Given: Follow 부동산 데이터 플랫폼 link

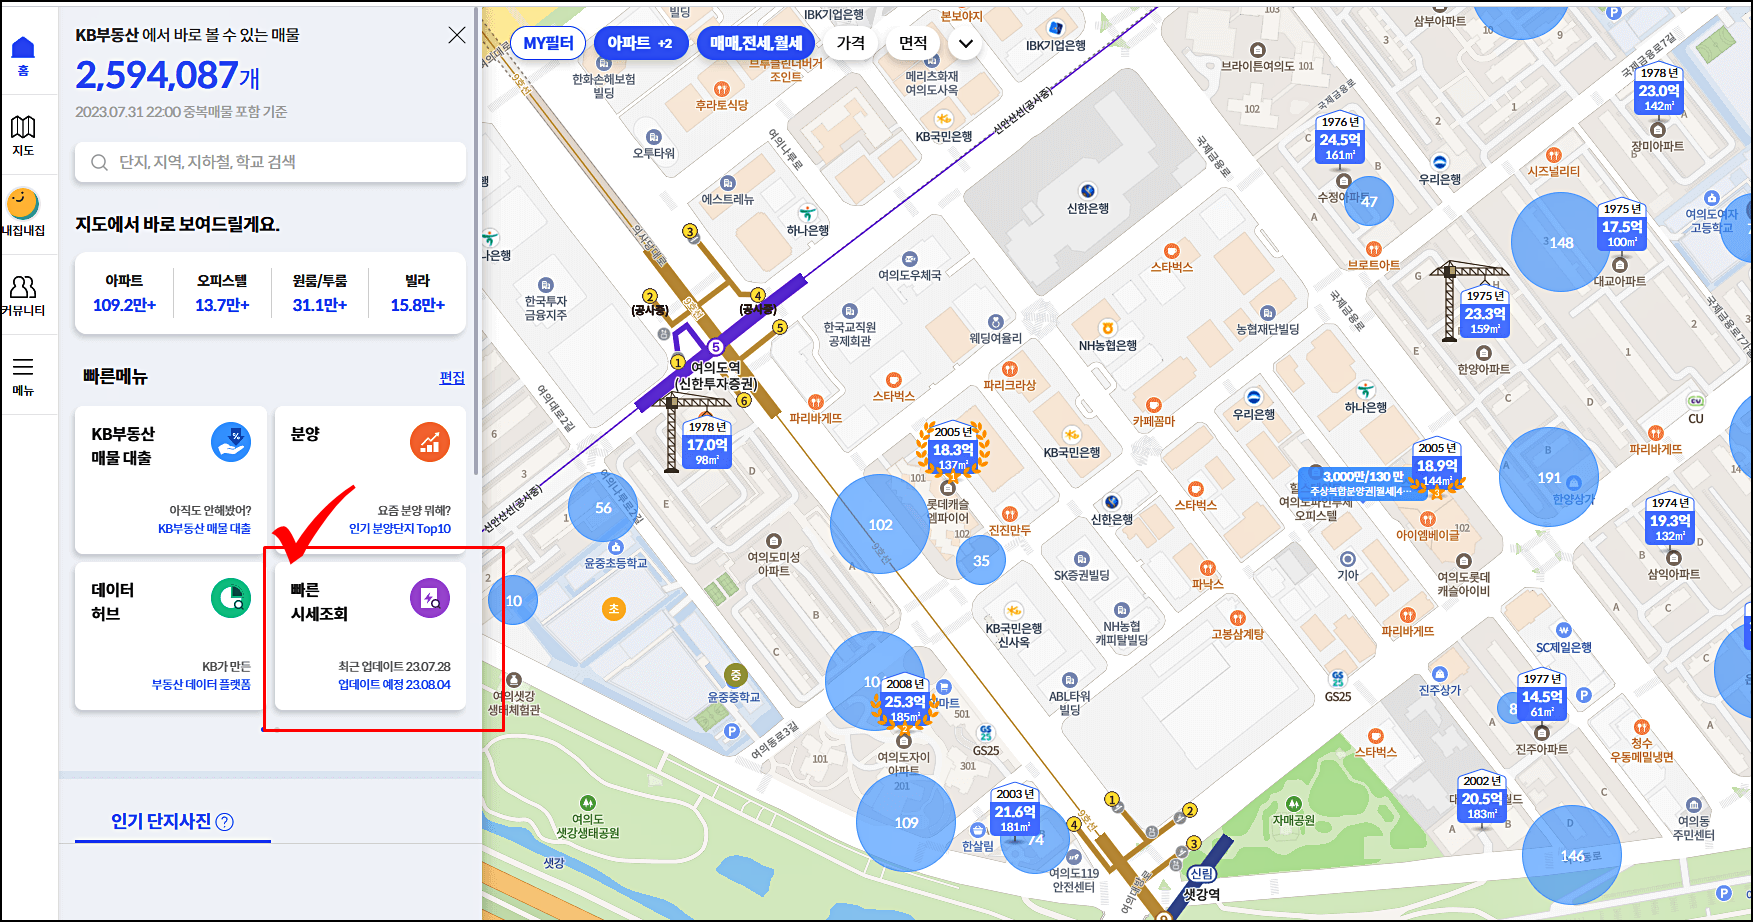Looking at the screenshot, I should (x=201, y=685).
